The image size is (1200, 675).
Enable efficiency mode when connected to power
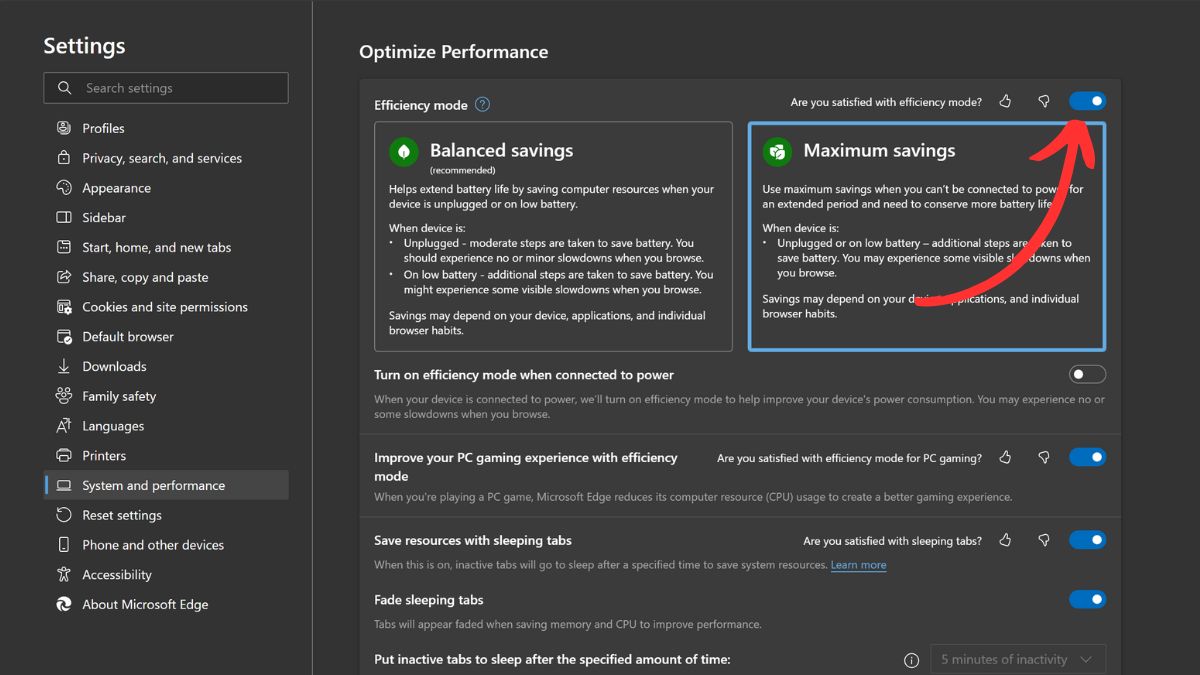click(x=1087, y=374)
